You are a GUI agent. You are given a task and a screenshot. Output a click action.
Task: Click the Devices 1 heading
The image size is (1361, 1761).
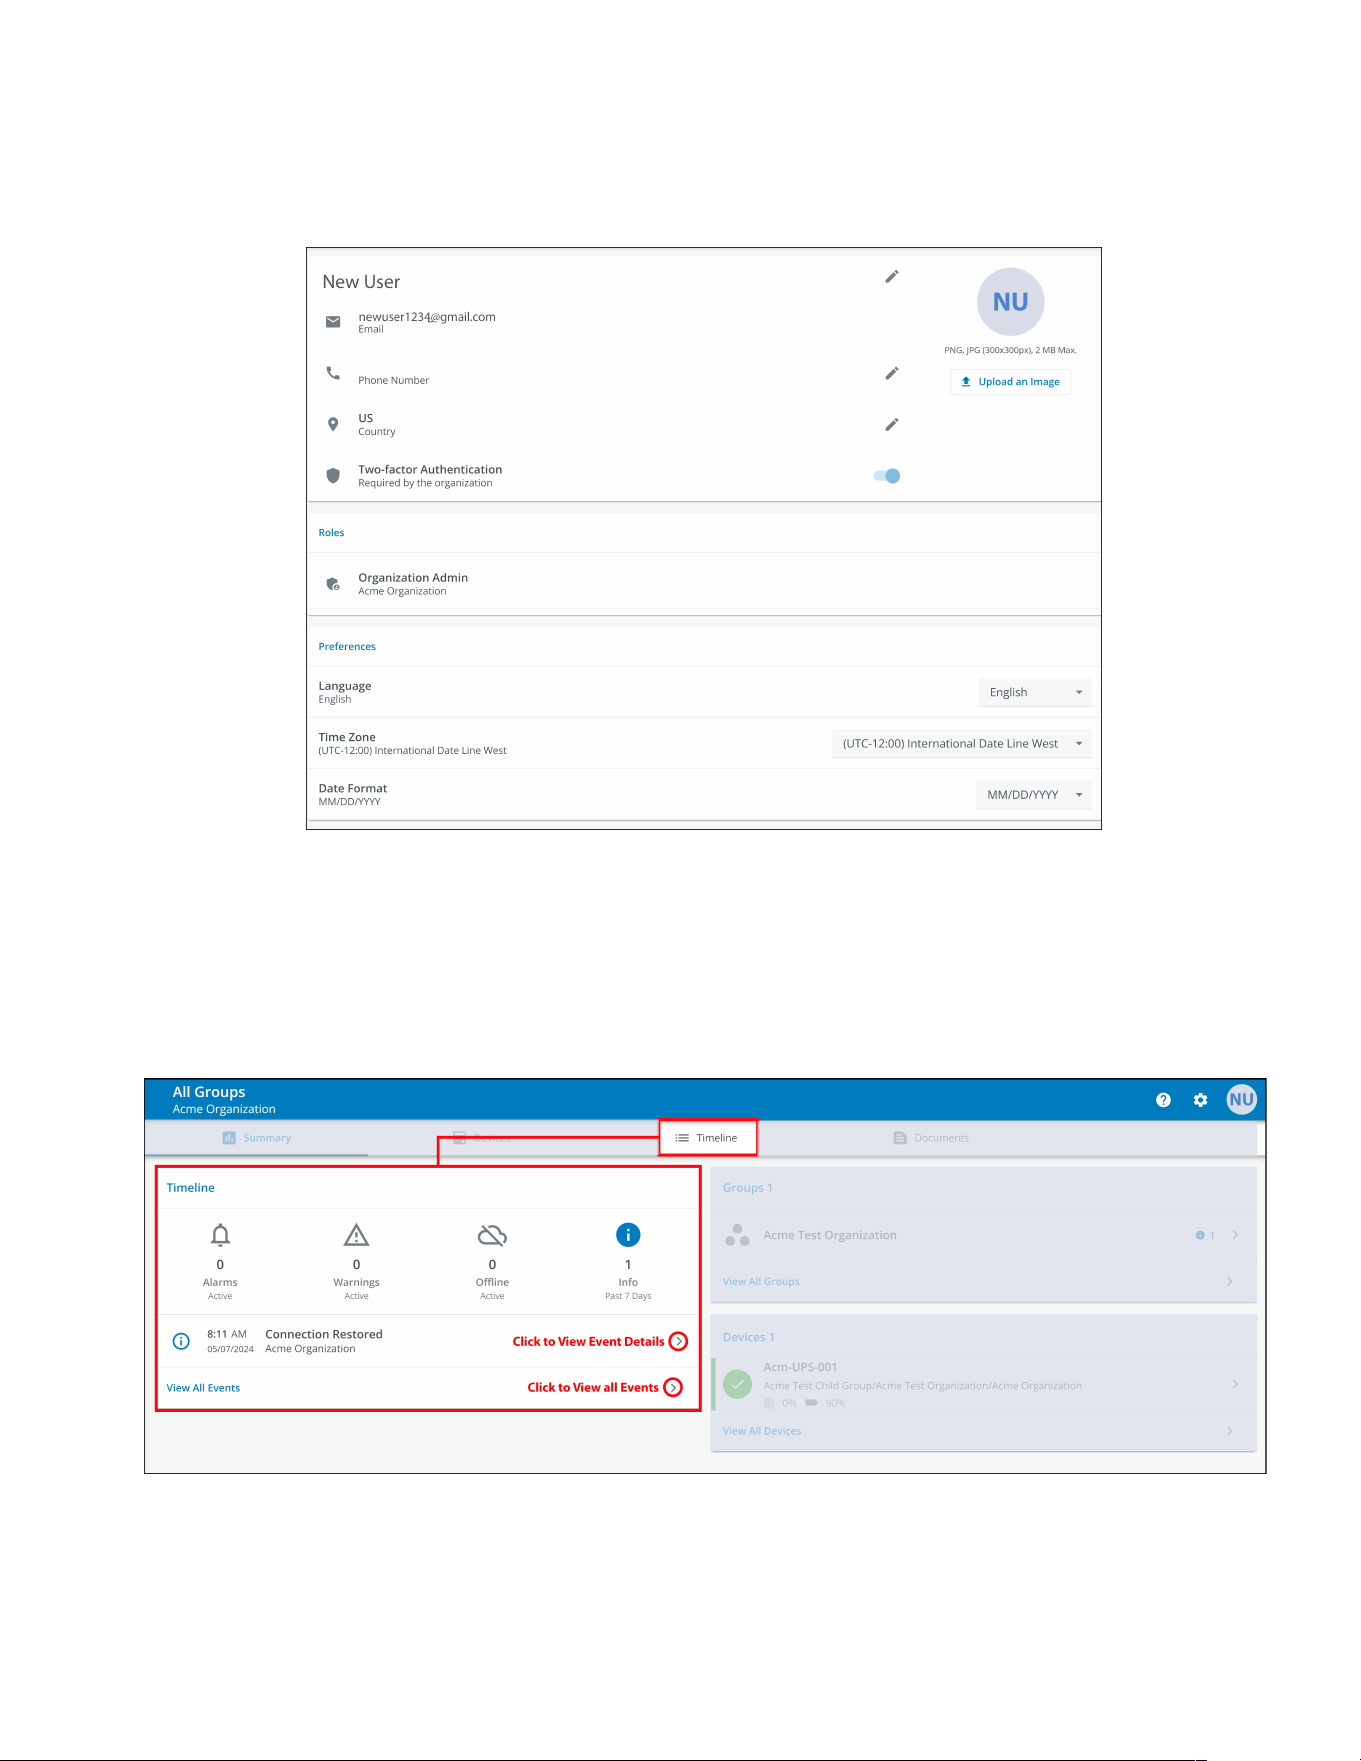pyautogui.click(x=749, y=1337)
